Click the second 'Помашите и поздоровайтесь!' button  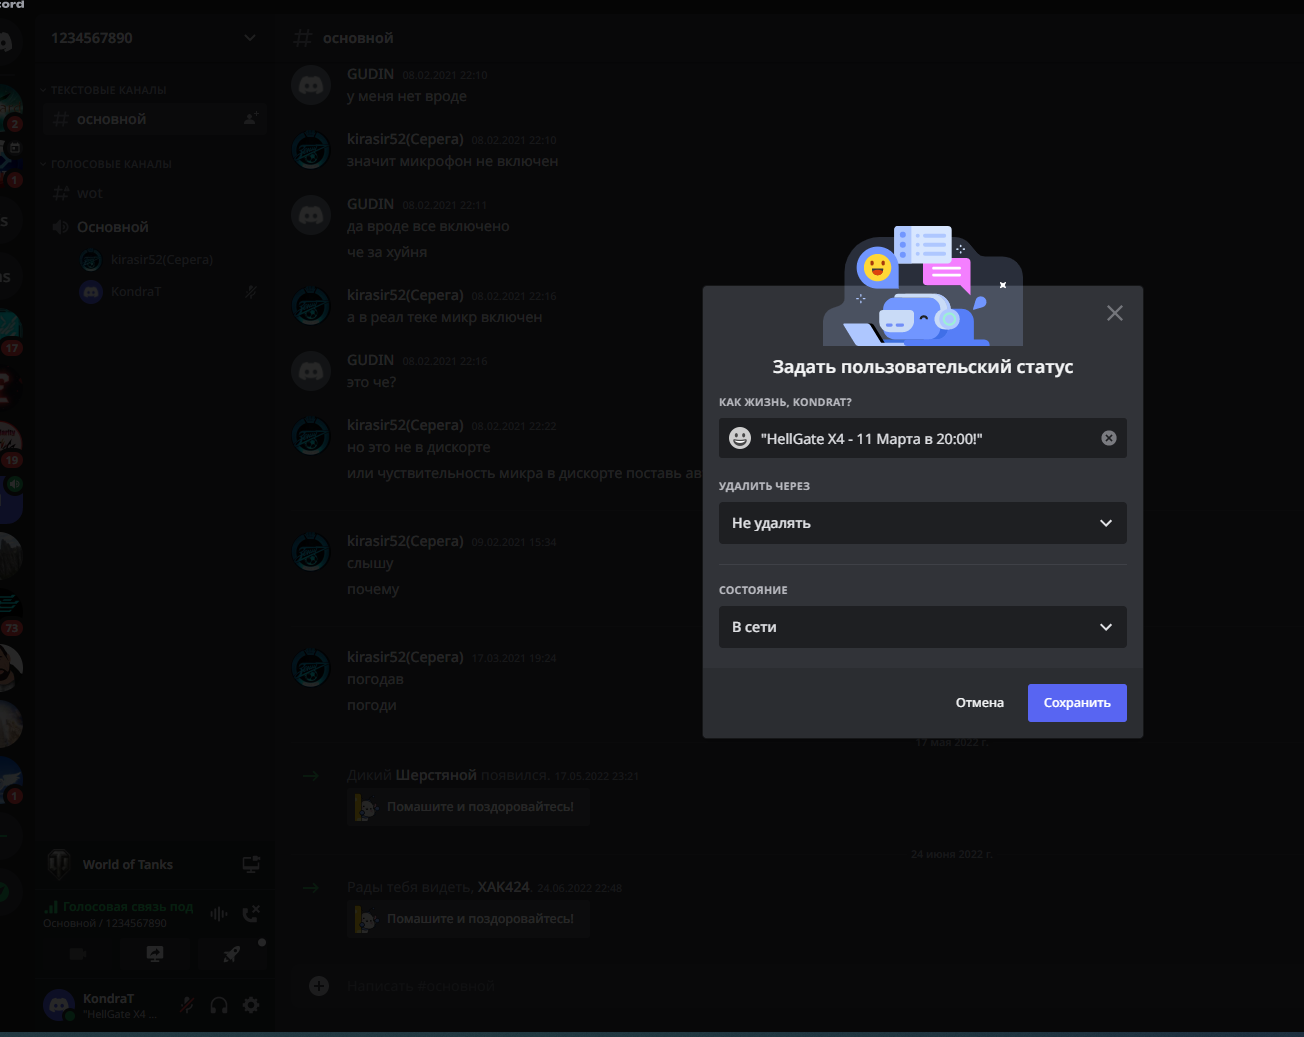coord(468,919)
